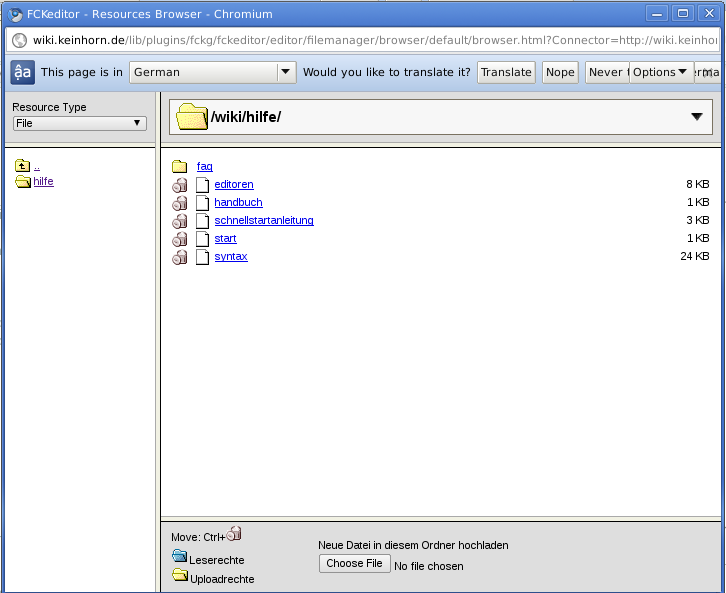This screenshot has height=593, width=726.
Task: Click the file icon next to start
Action: point(202,239)
